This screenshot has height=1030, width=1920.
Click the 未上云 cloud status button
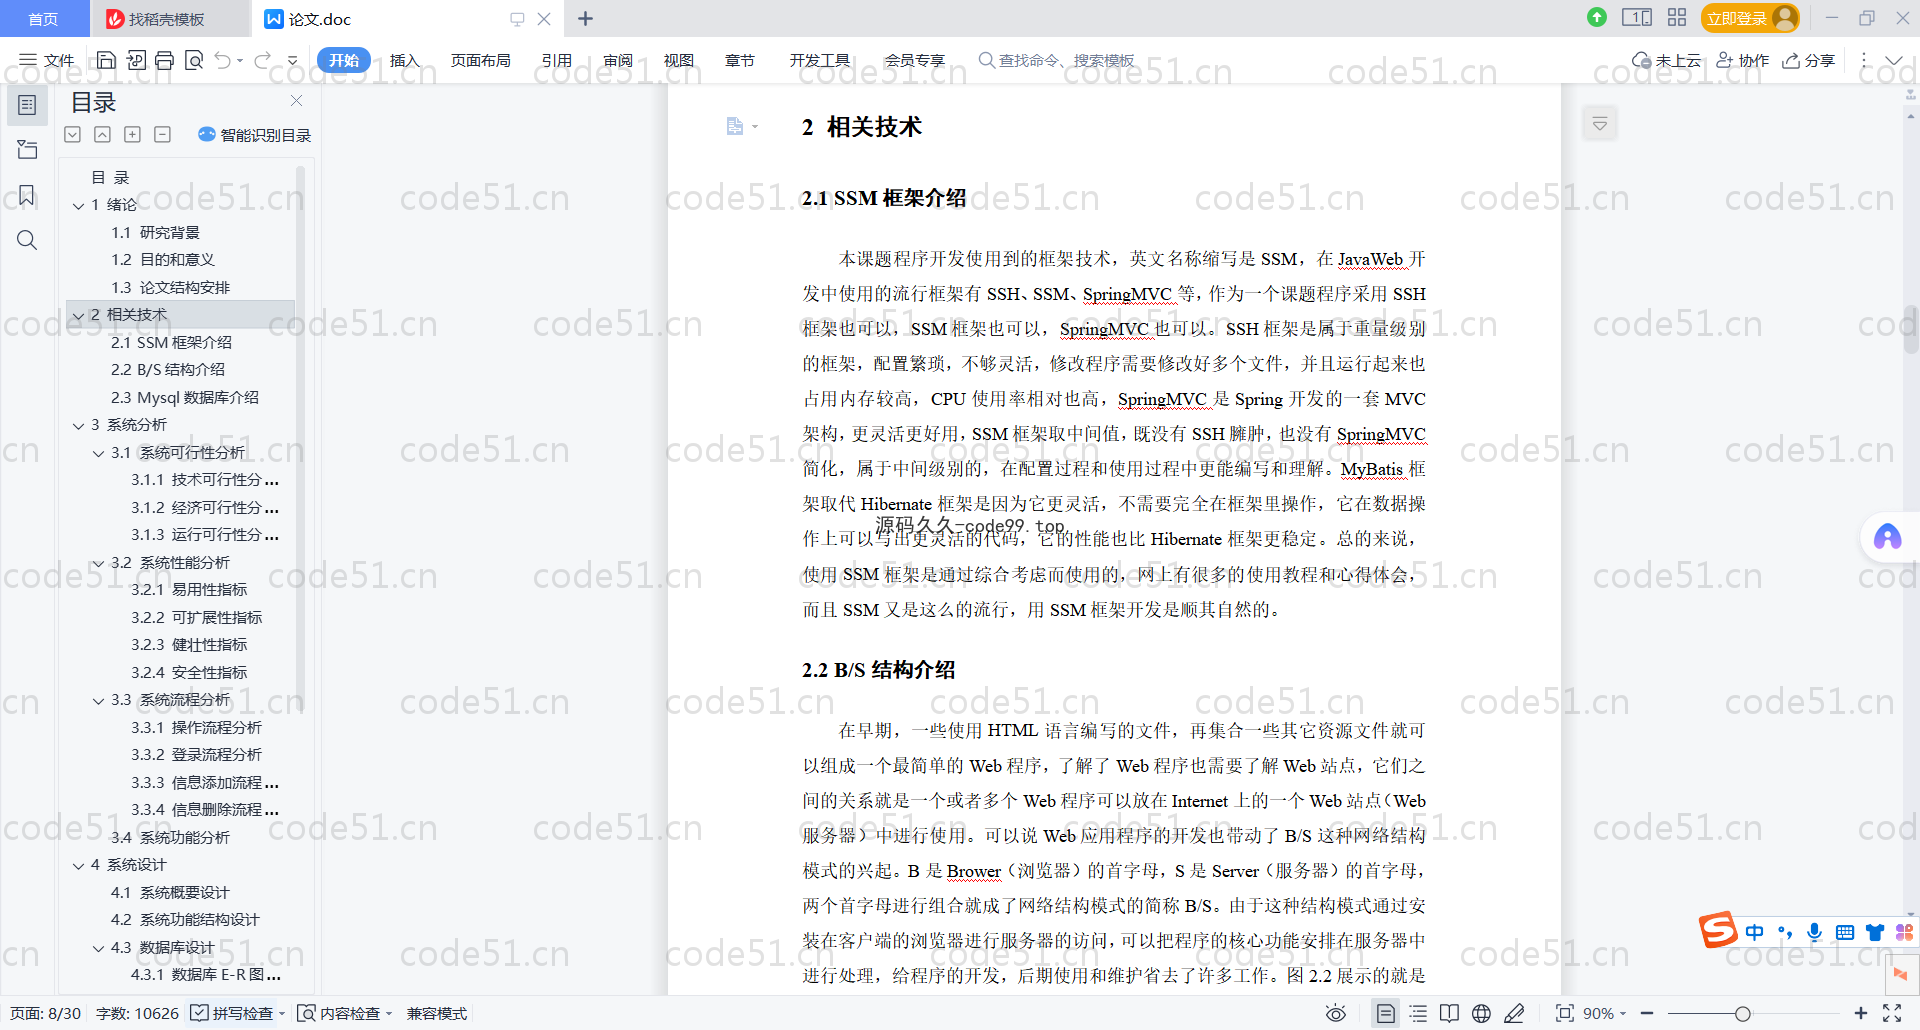click(x=1666, y=61)
